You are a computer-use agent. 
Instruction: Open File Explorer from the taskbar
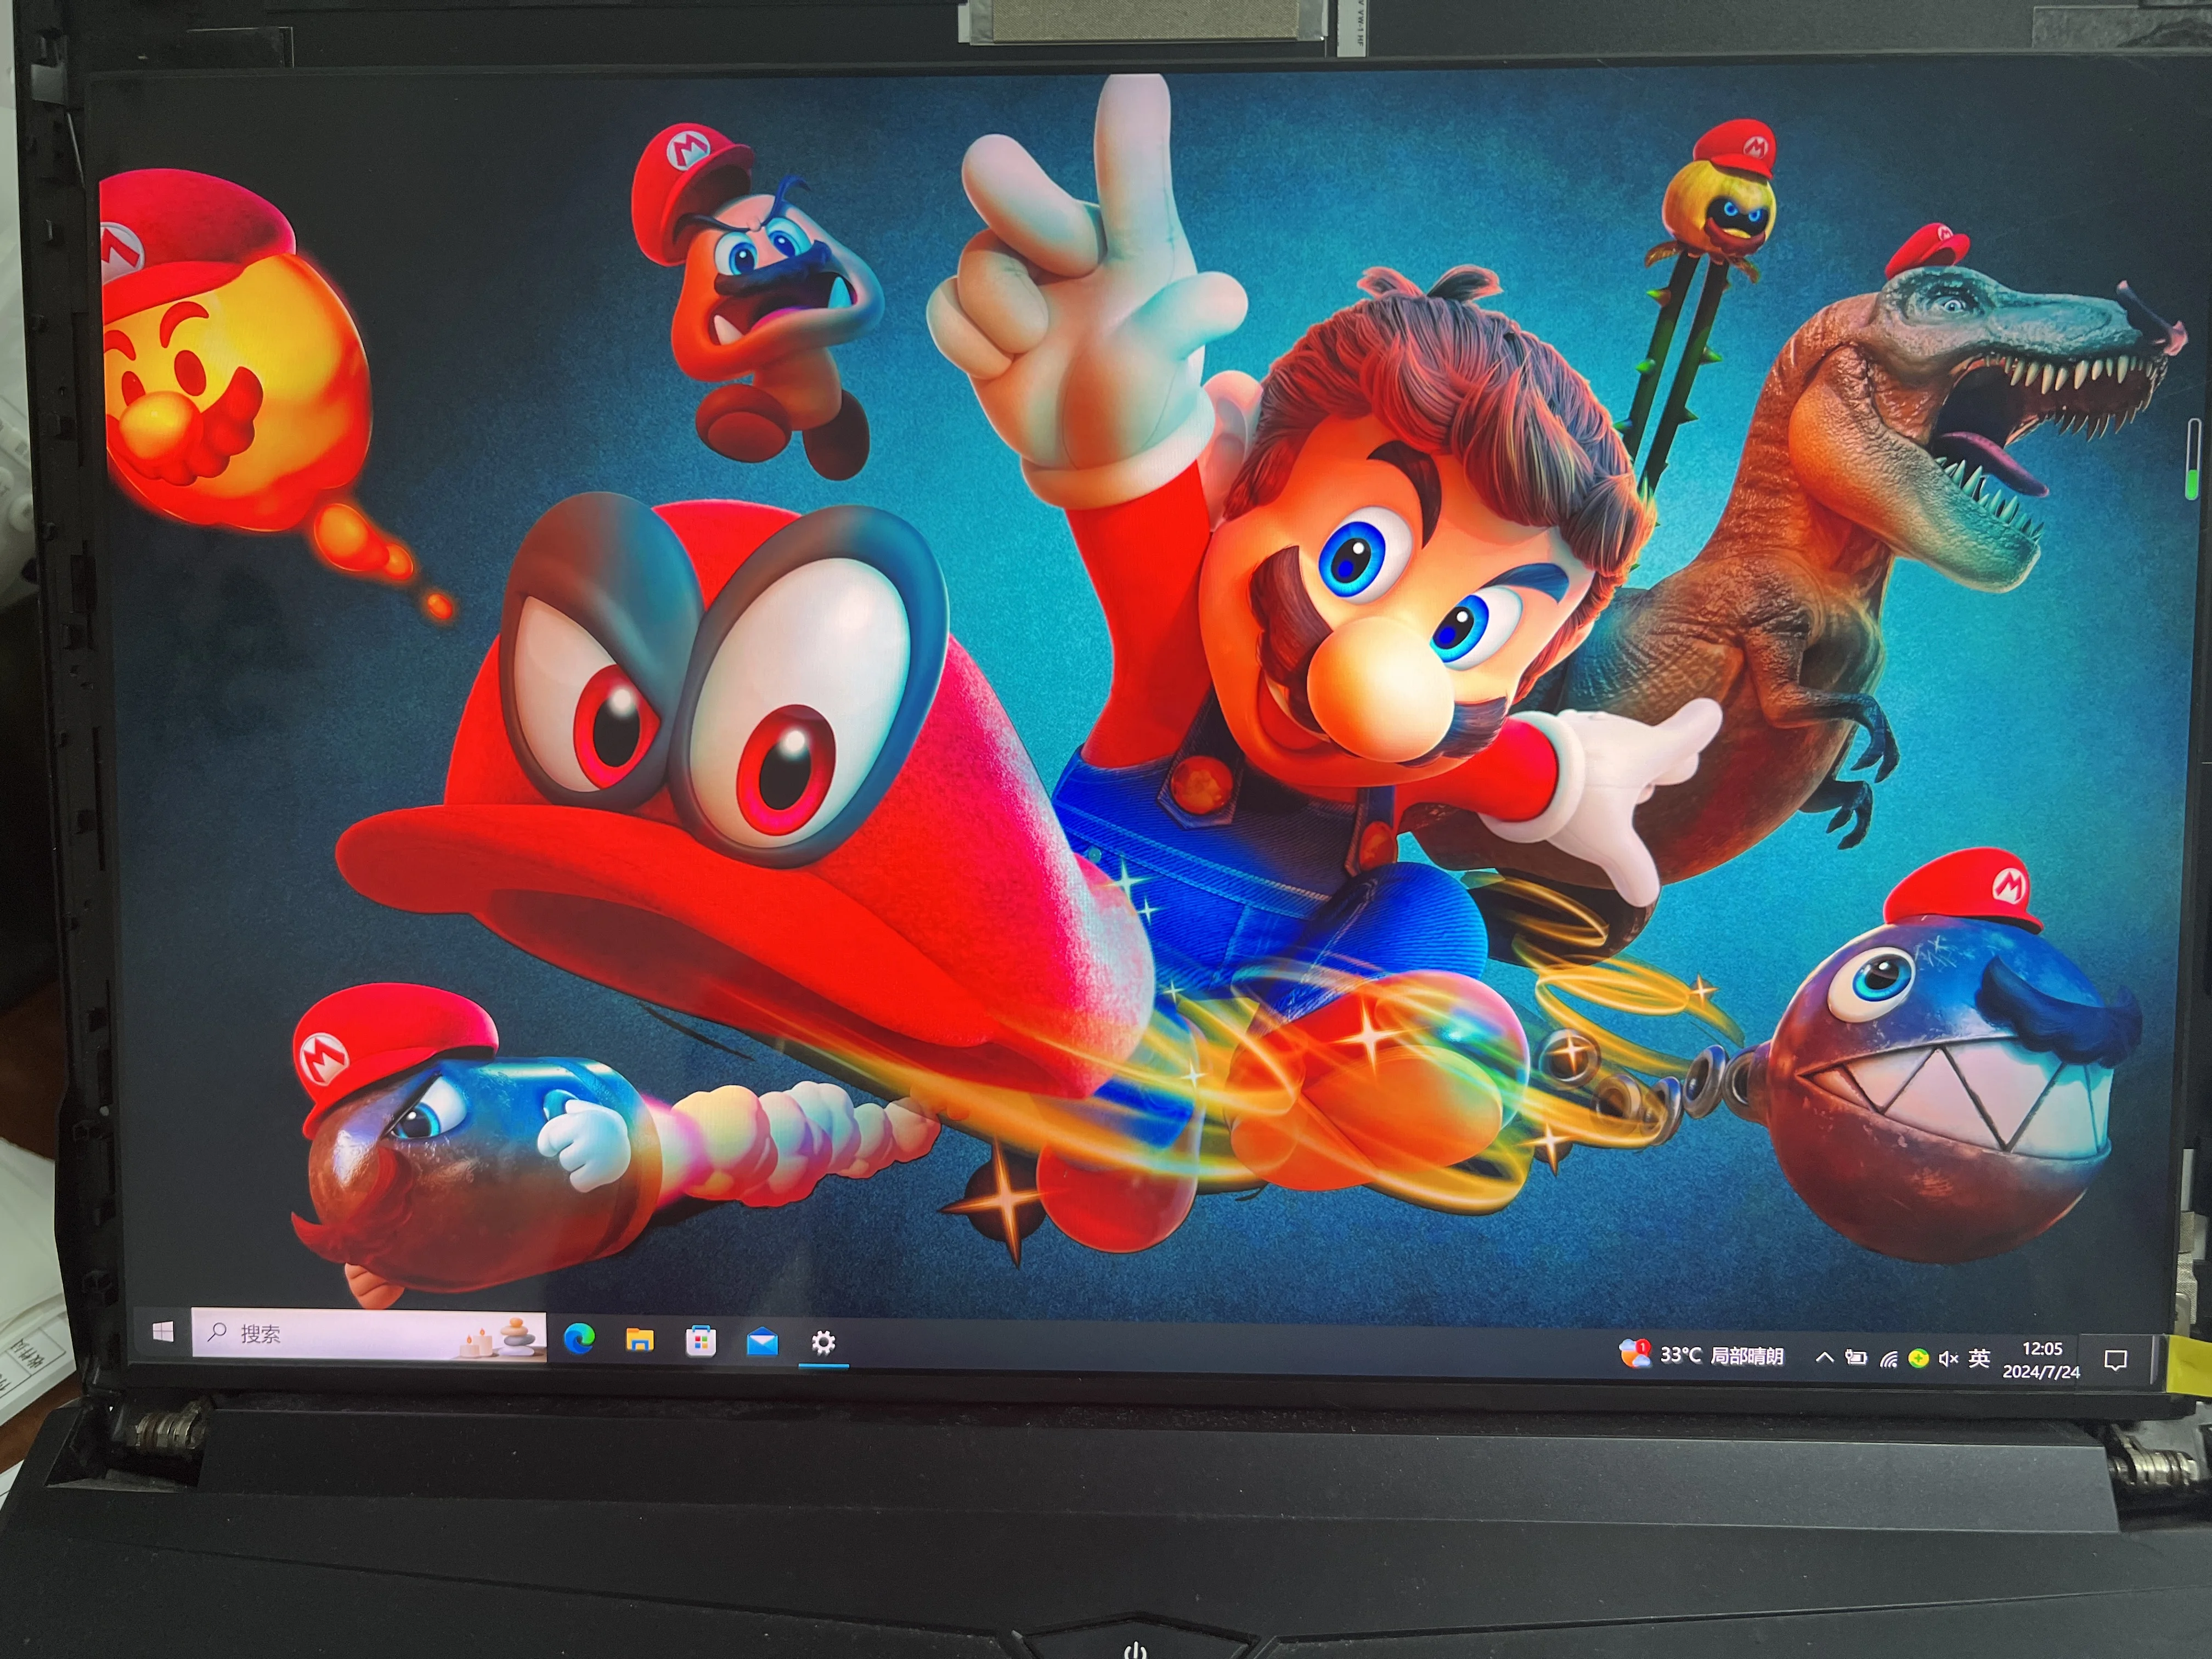pos(640,1339)
